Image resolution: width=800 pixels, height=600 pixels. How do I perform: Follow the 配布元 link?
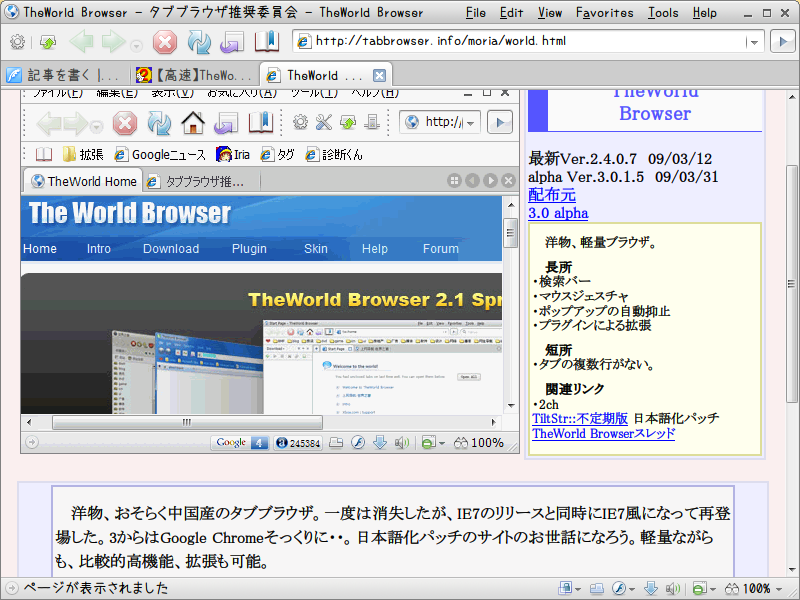pos(552,195)
